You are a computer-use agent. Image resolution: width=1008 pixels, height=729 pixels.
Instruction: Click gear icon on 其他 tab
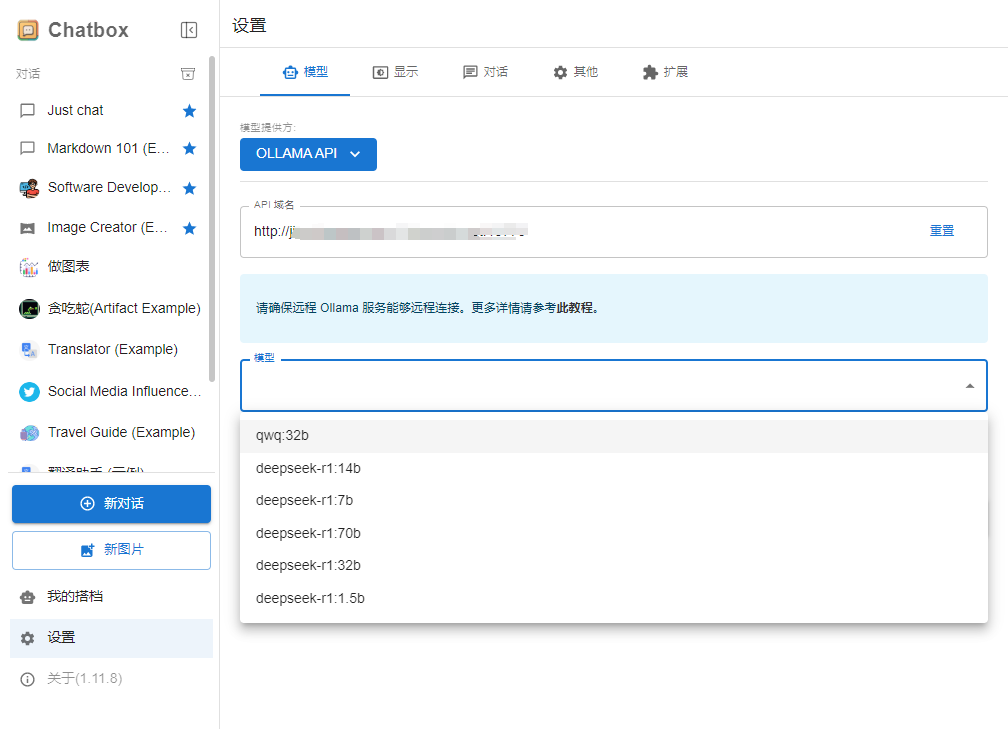(561, 73)
